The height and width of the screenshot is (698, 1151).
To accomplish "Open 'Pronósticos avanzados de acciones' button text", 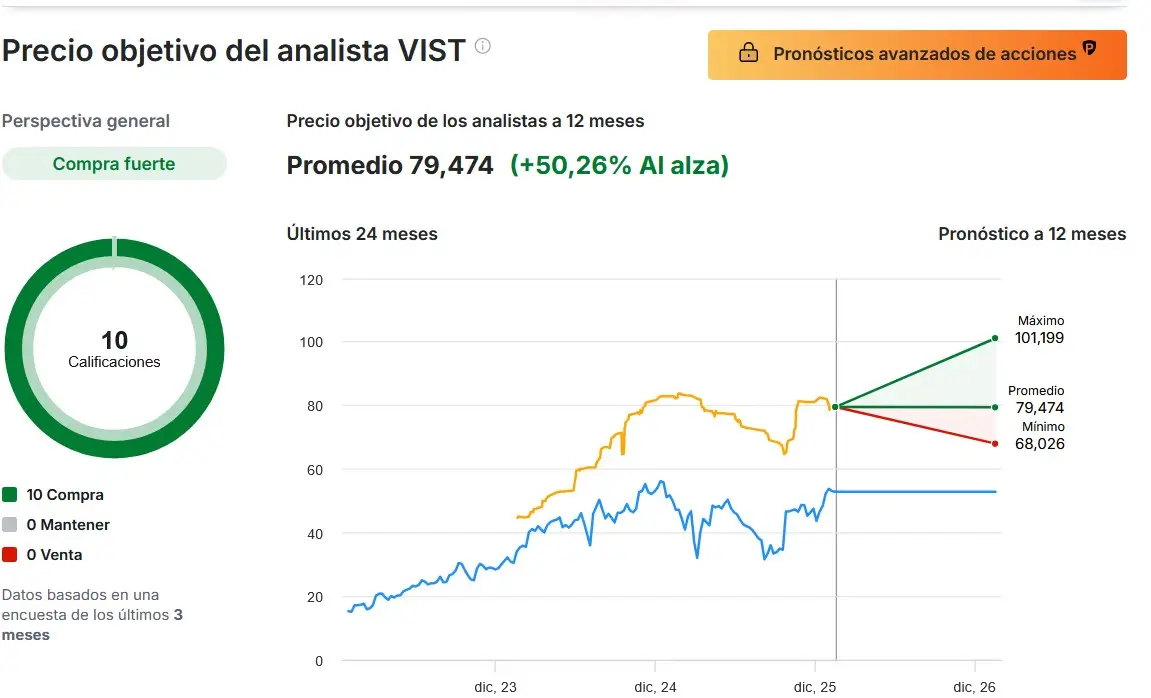I will (x=924, y=54).
